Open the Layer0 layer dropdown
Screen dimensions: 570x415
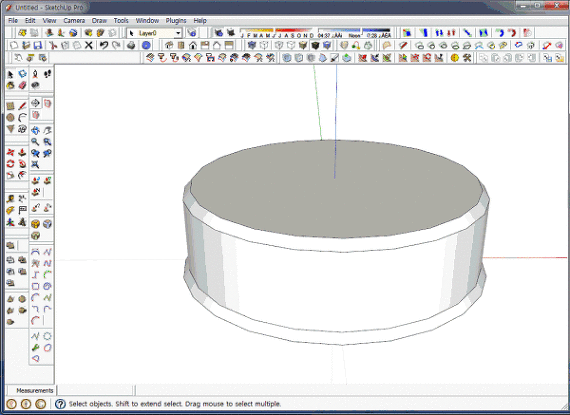click(x=154, y=33)
